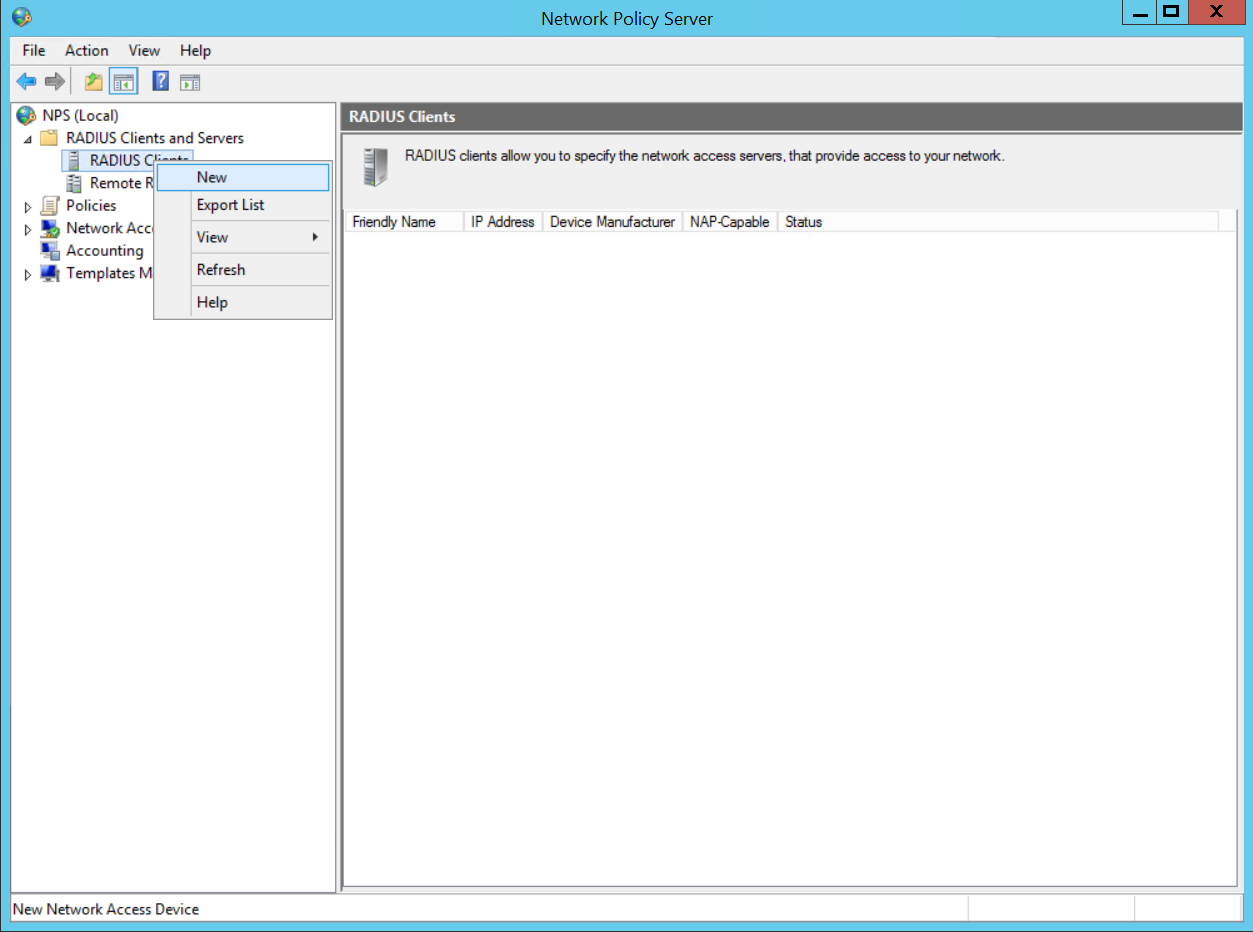Expand the Network Access Protection node
Viewport: 1253px width, 932px height.
(x=28, y=229)
